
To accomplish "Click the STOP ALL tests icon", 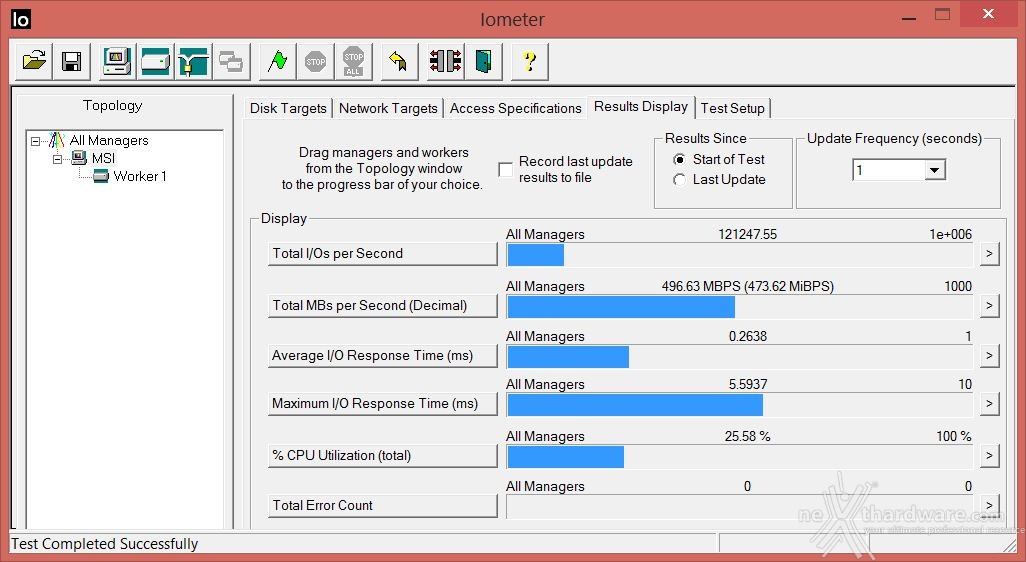I will pyautogui.click(x=353, y=62).
